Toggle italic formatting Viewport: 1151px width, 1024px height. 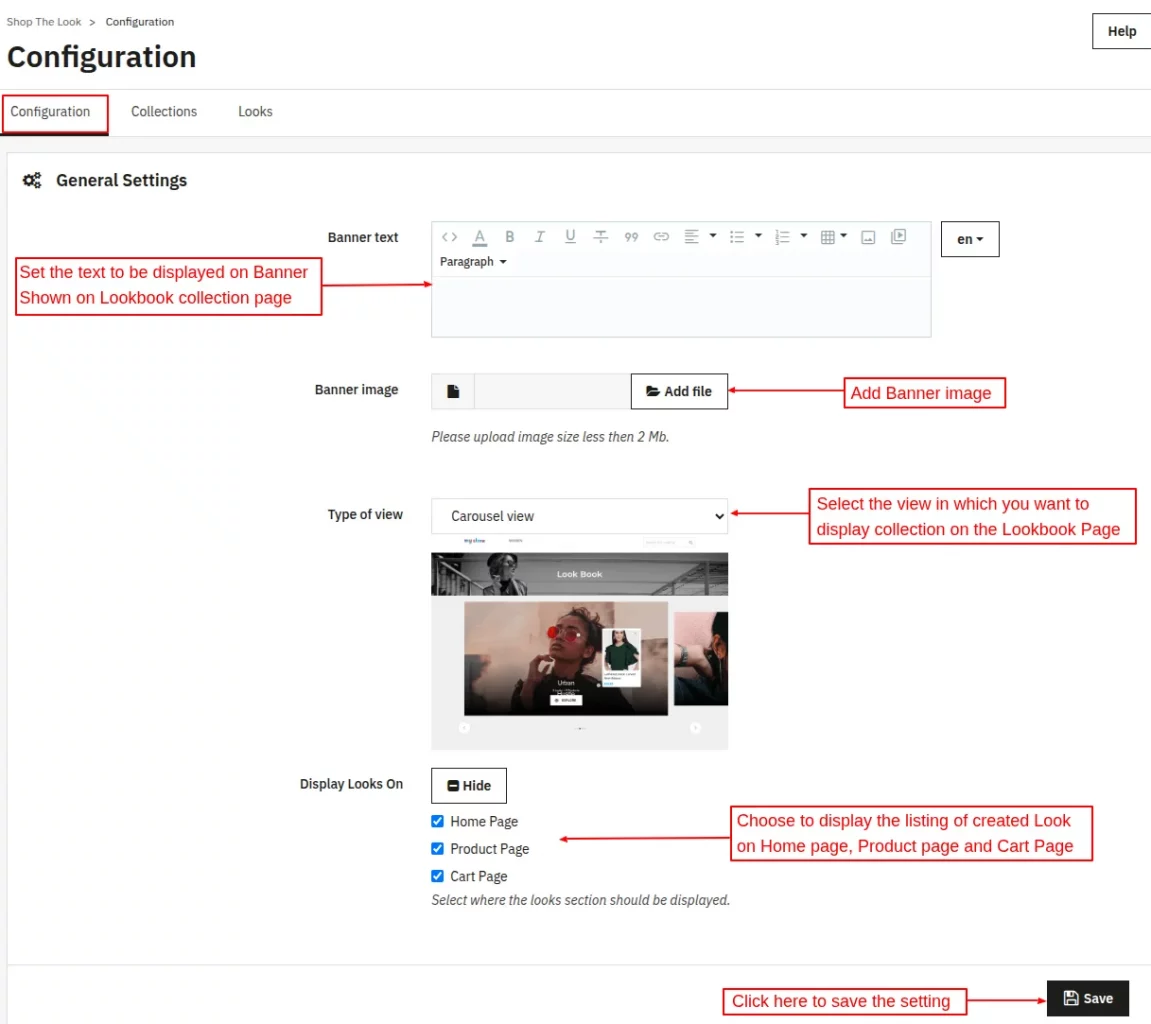point(540,236)
